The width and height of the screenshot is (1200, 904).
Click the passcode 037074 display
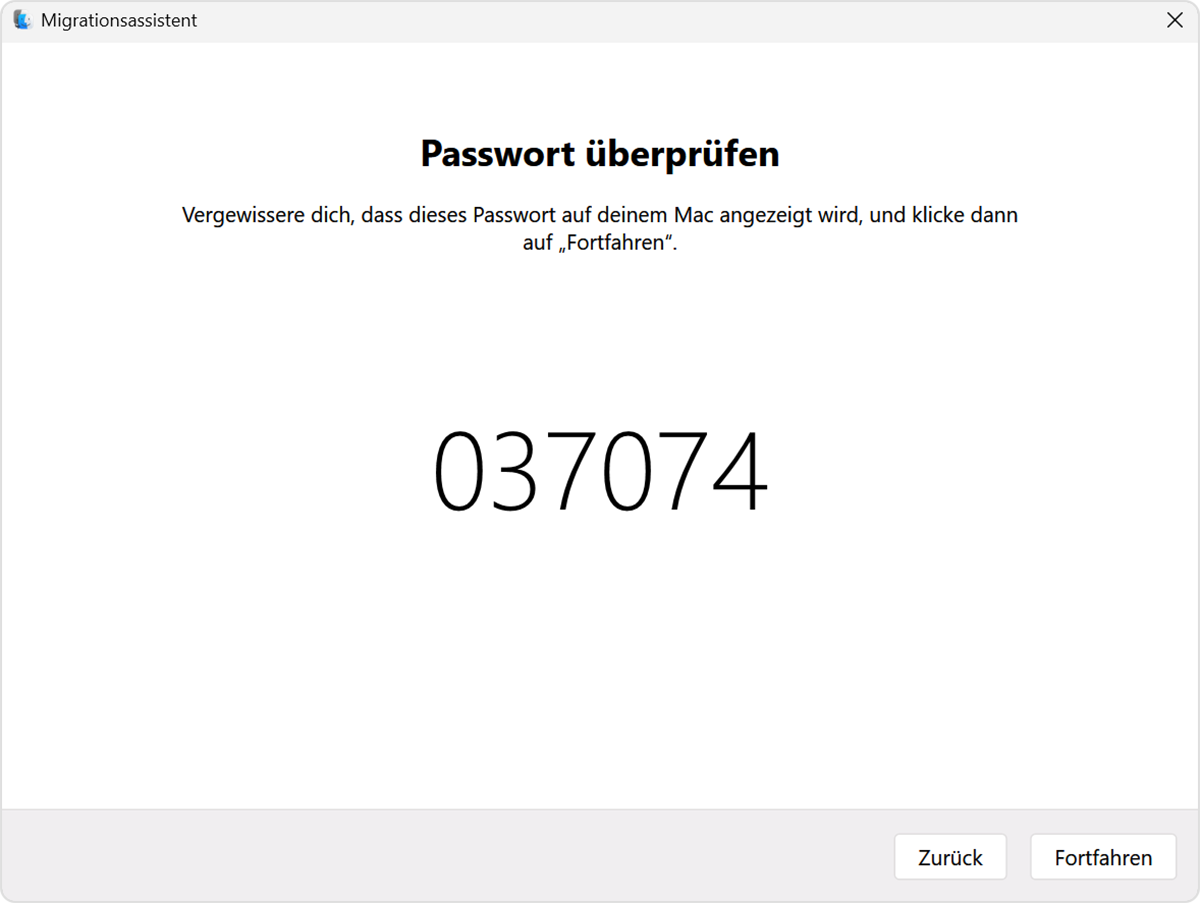pyautogui.click(x=600, y=471)
